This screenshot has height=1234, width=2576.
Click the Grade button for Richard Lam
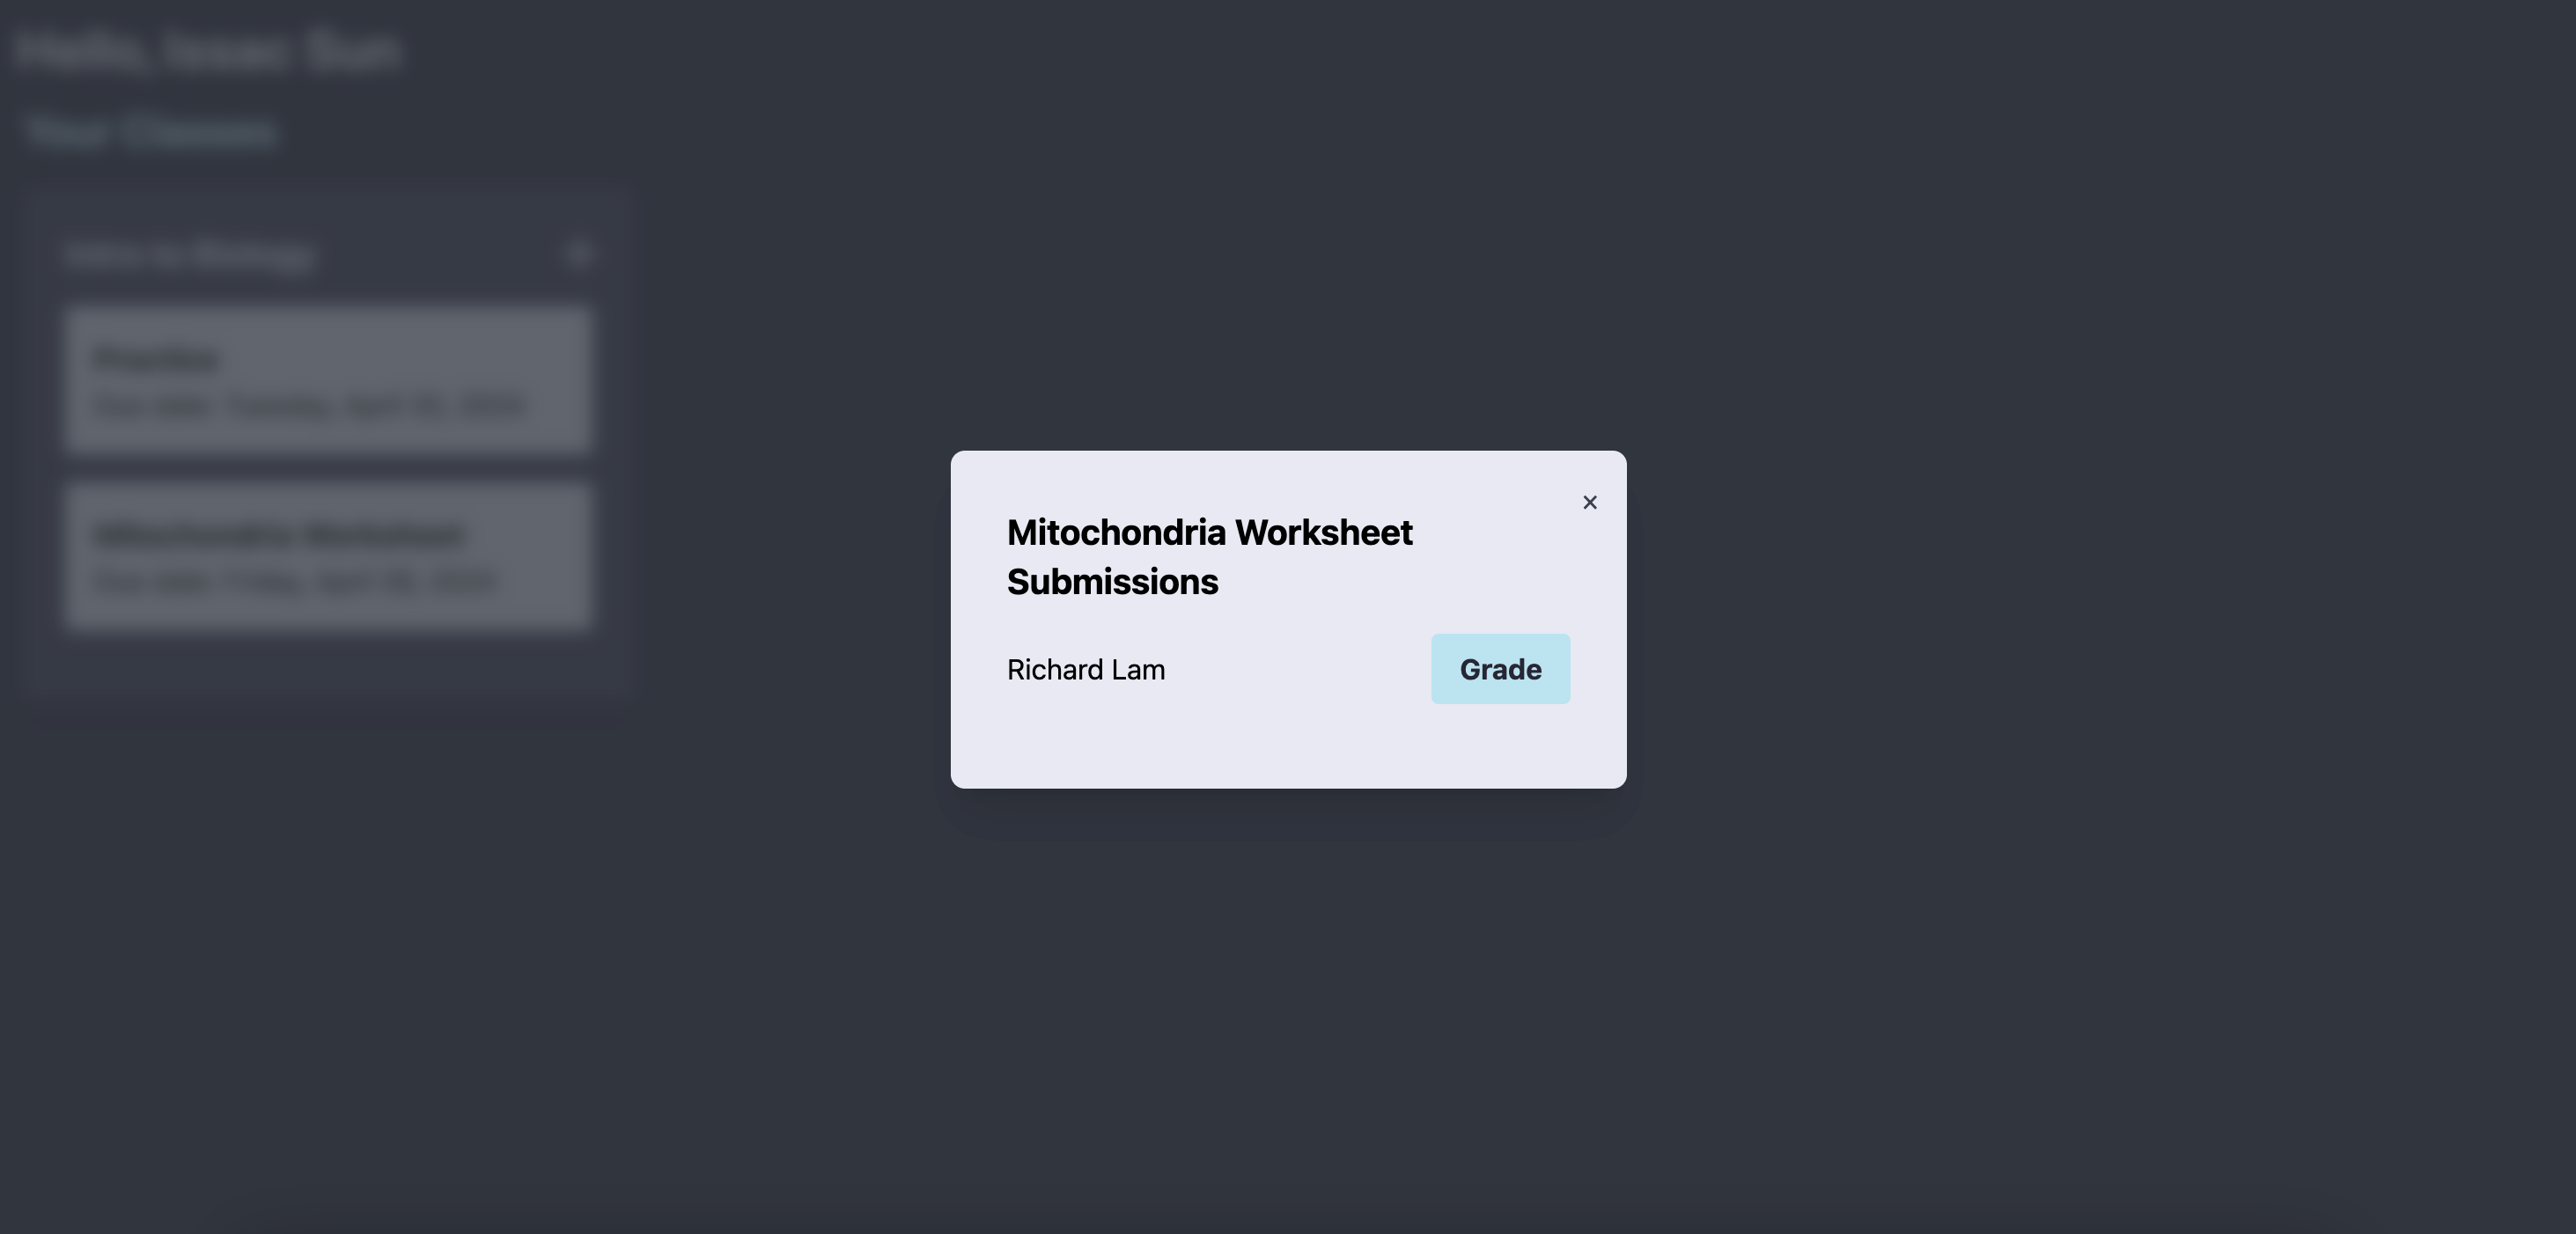(1500, 669)
